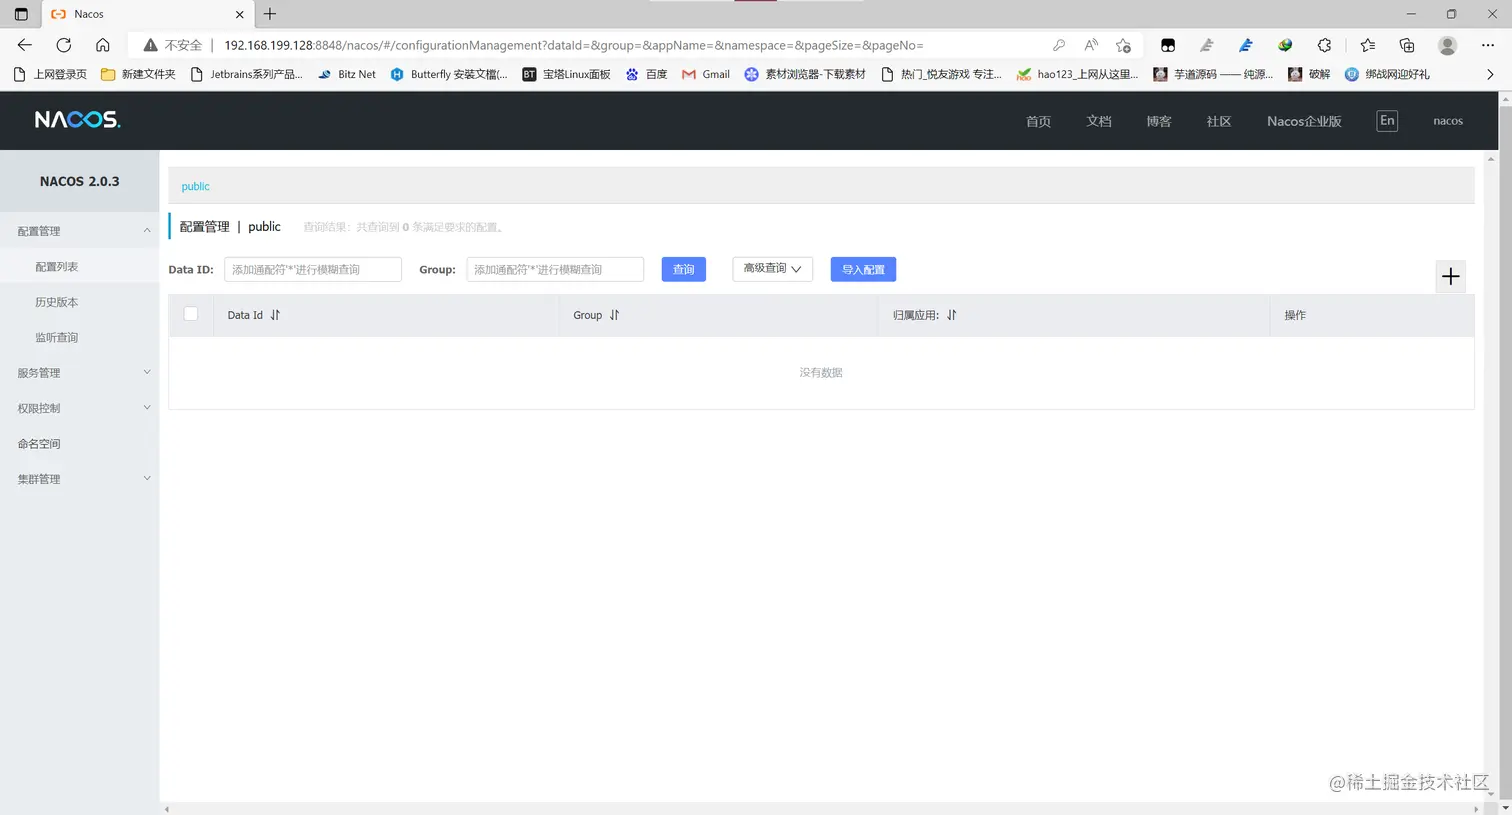The height and width of the screenshot is (815, 1512).
Task: Open 芋道源码 bookmark
Action: [1213, 74]
